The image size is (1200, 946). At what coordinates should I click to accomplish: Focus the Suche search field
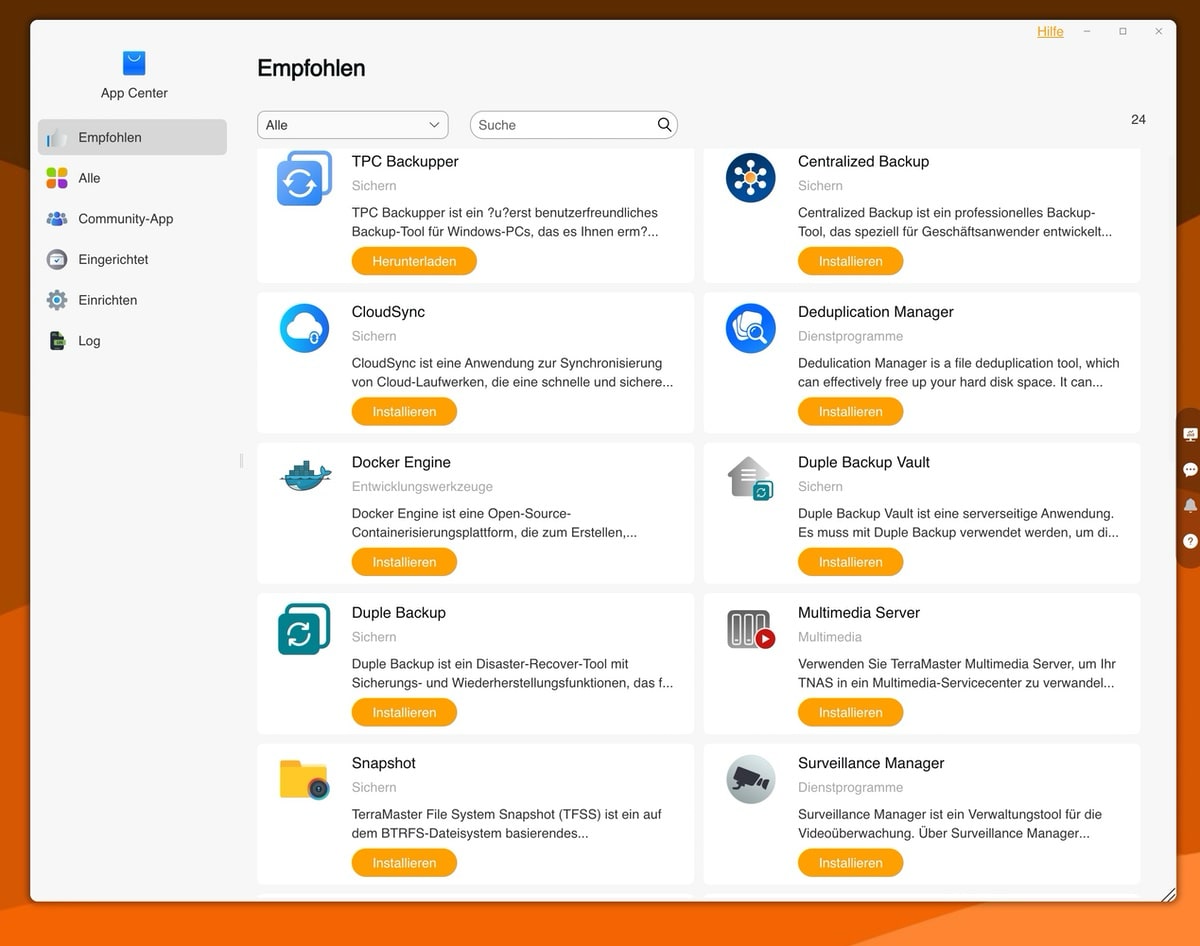(560, 125)
